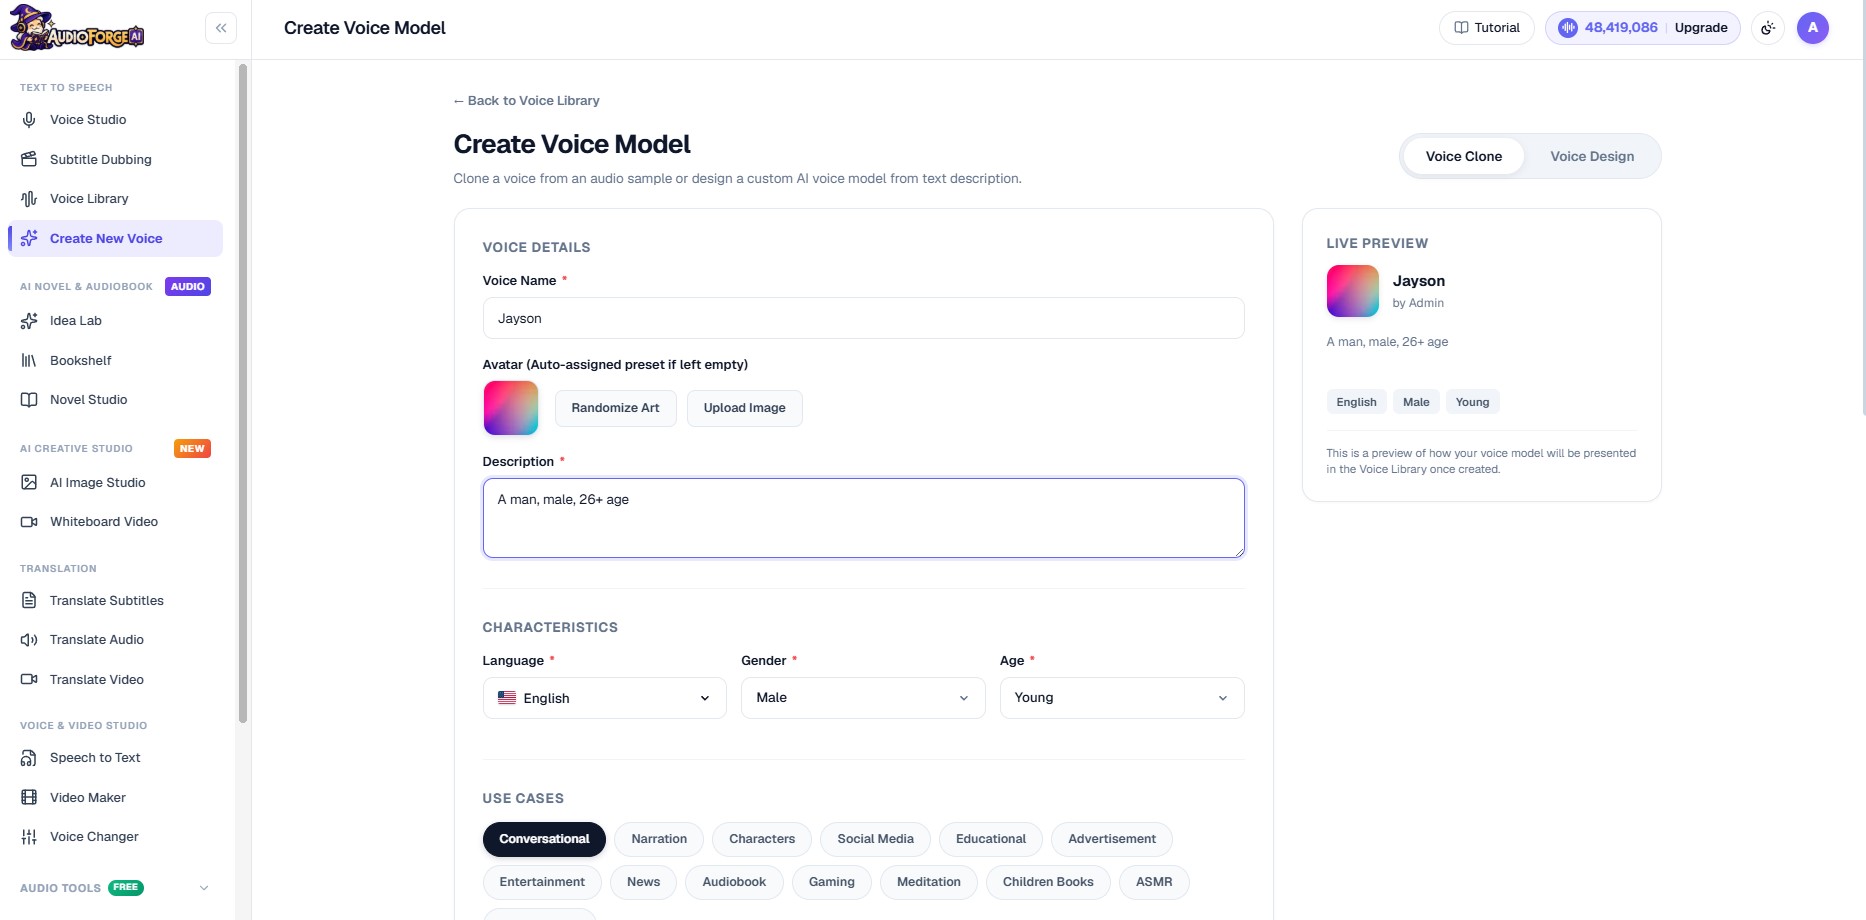Click the Video Maker film icon

[29, 797]
